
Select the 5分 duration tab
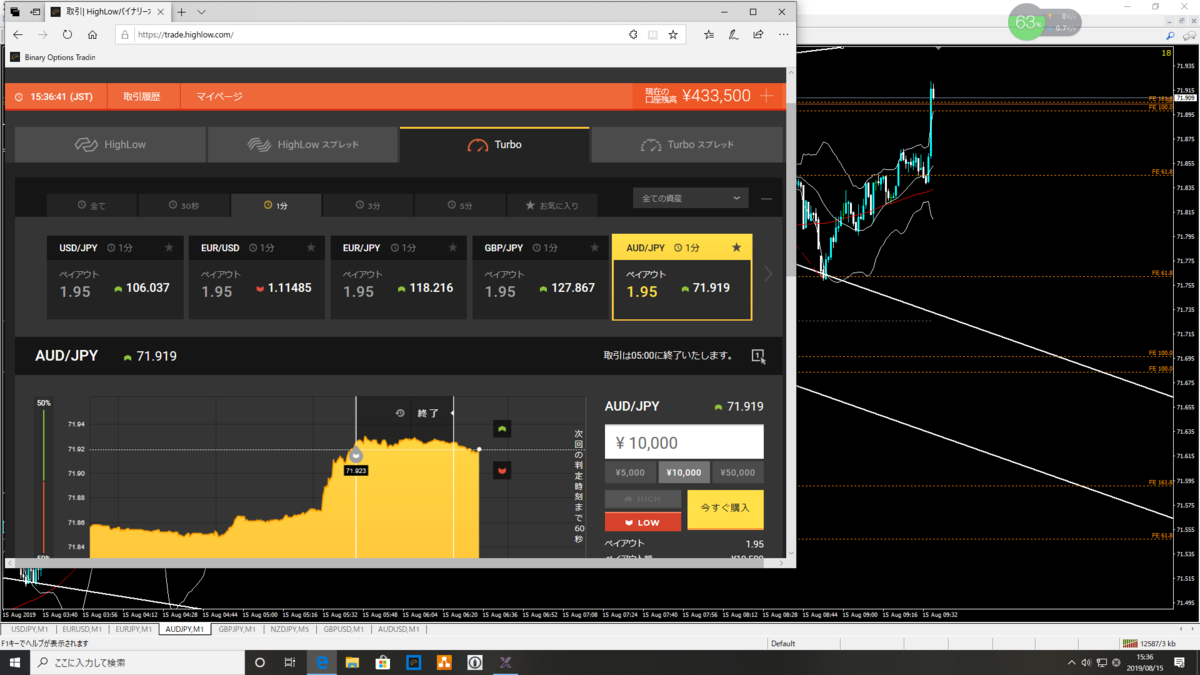pos(459,205)
